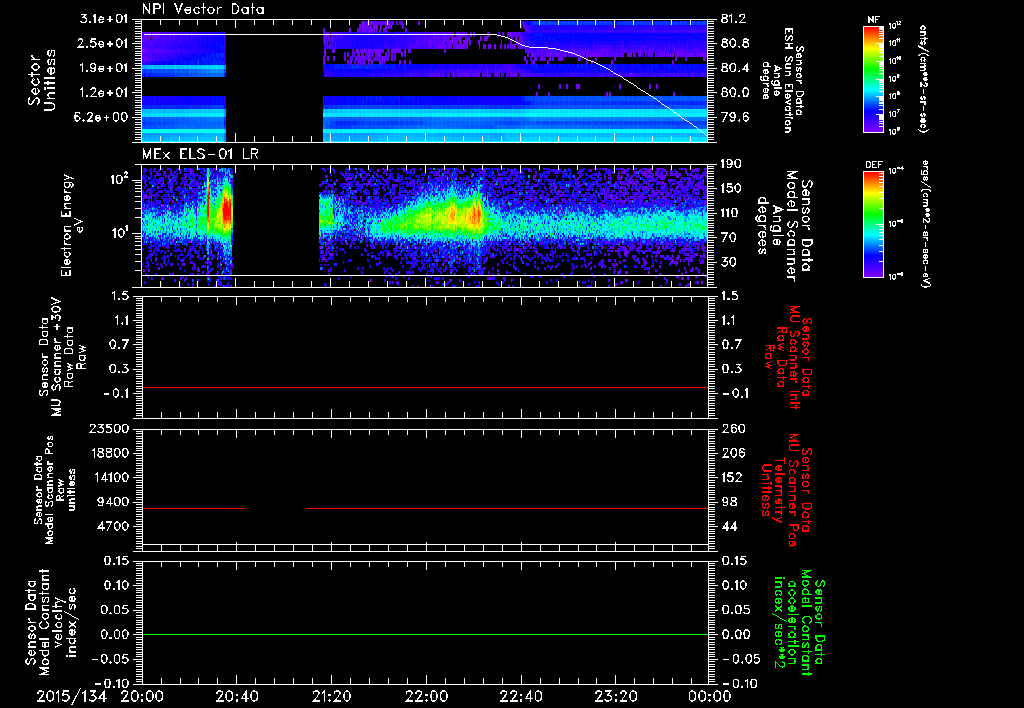Viewport: 1024px width, 708px height.
Task: Click the '1.2e+01' sector tick value
Action: [105, 93]
